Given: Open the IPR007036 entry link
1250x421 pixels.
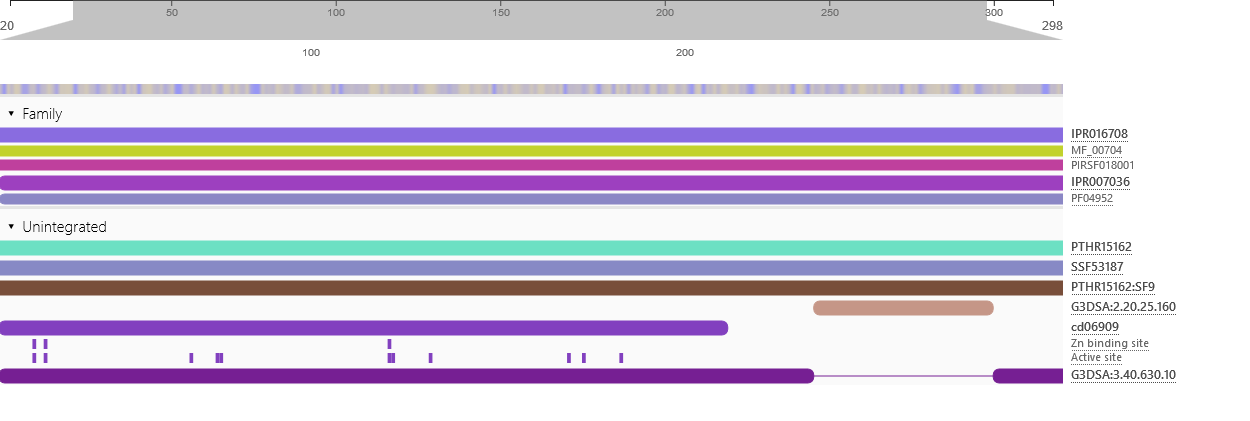Looking at the screenshot, I should (x=1100, y=182).
